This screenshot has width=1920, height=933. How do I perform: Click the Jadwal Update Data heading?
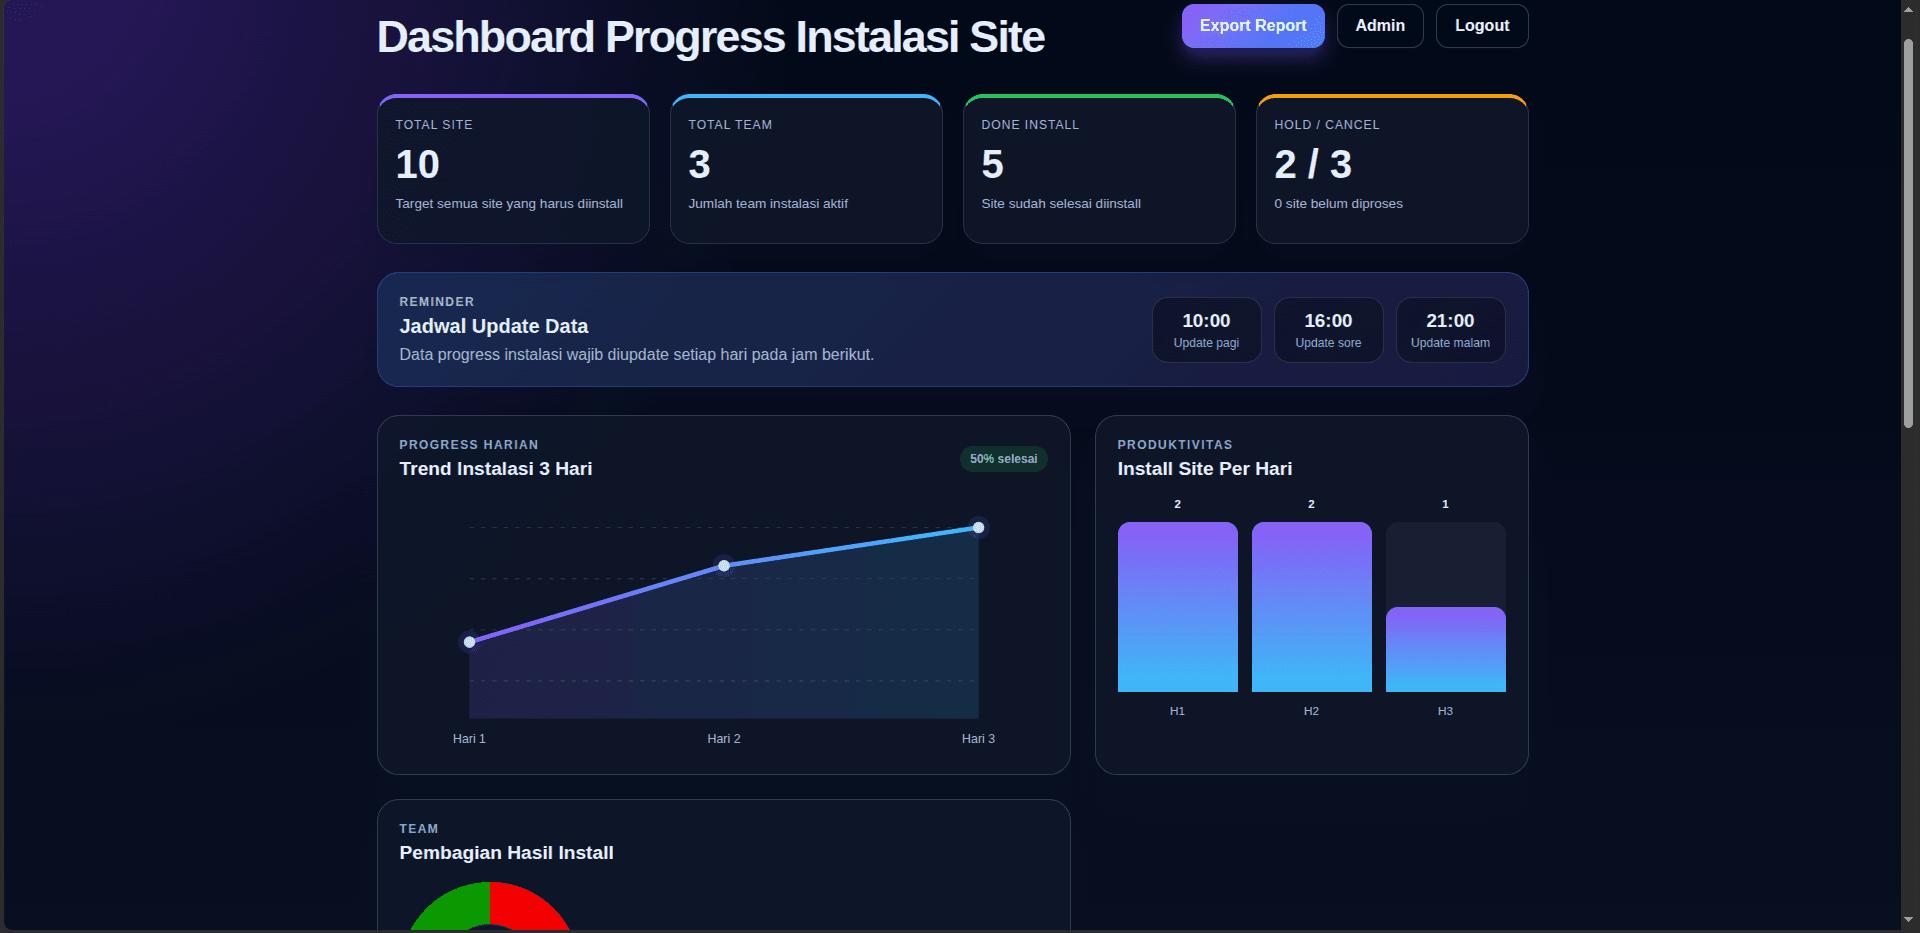coord(494,326)
